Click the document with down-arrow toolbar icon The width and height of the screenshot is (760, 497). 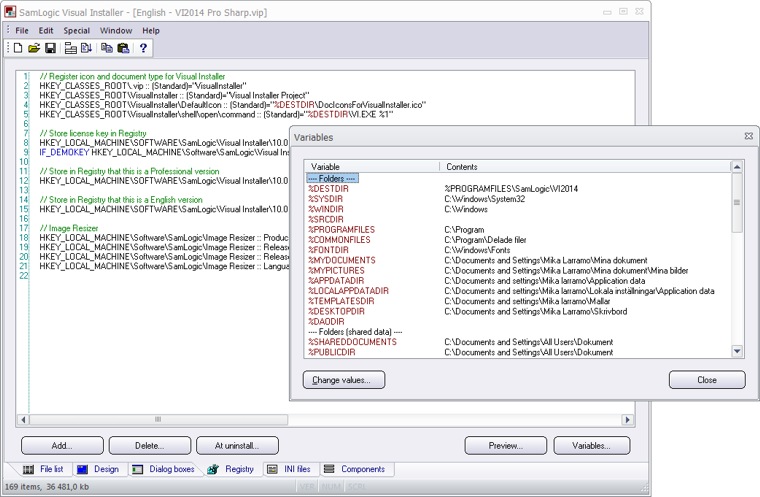coord(86,48)
